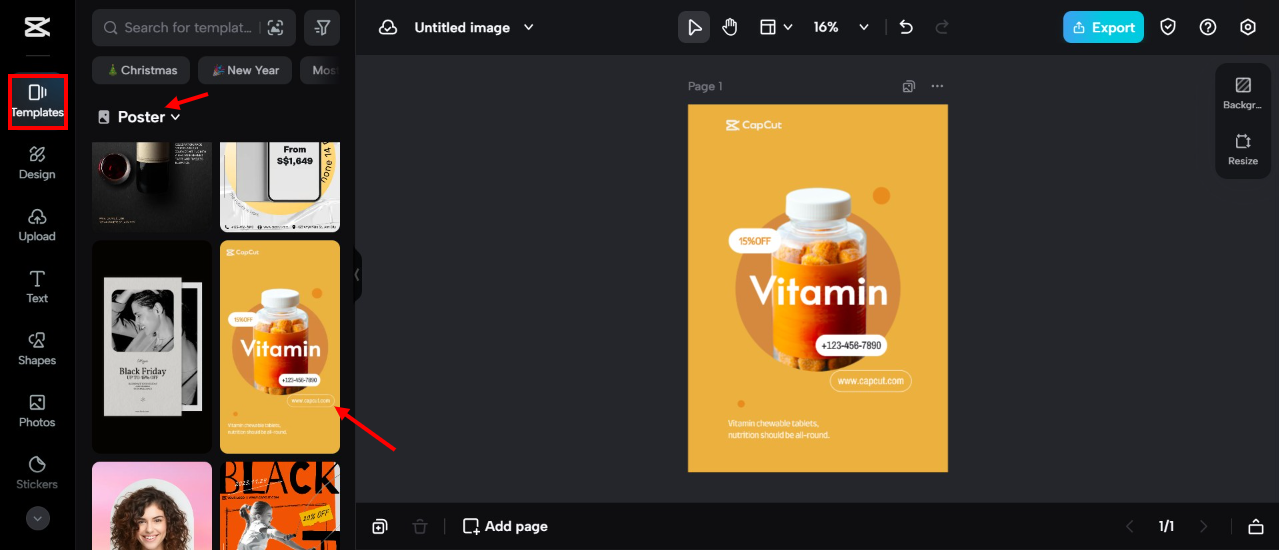
Task: Open the Text sidebar tab
Action: 37,287
